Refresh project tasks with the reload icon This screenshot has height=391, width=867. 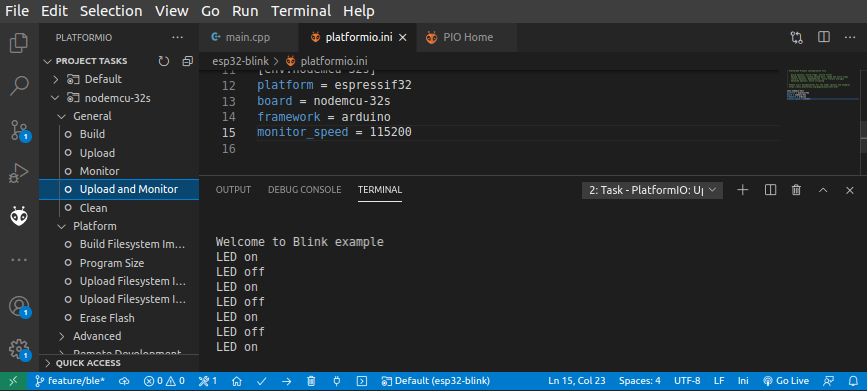[164, 61]
